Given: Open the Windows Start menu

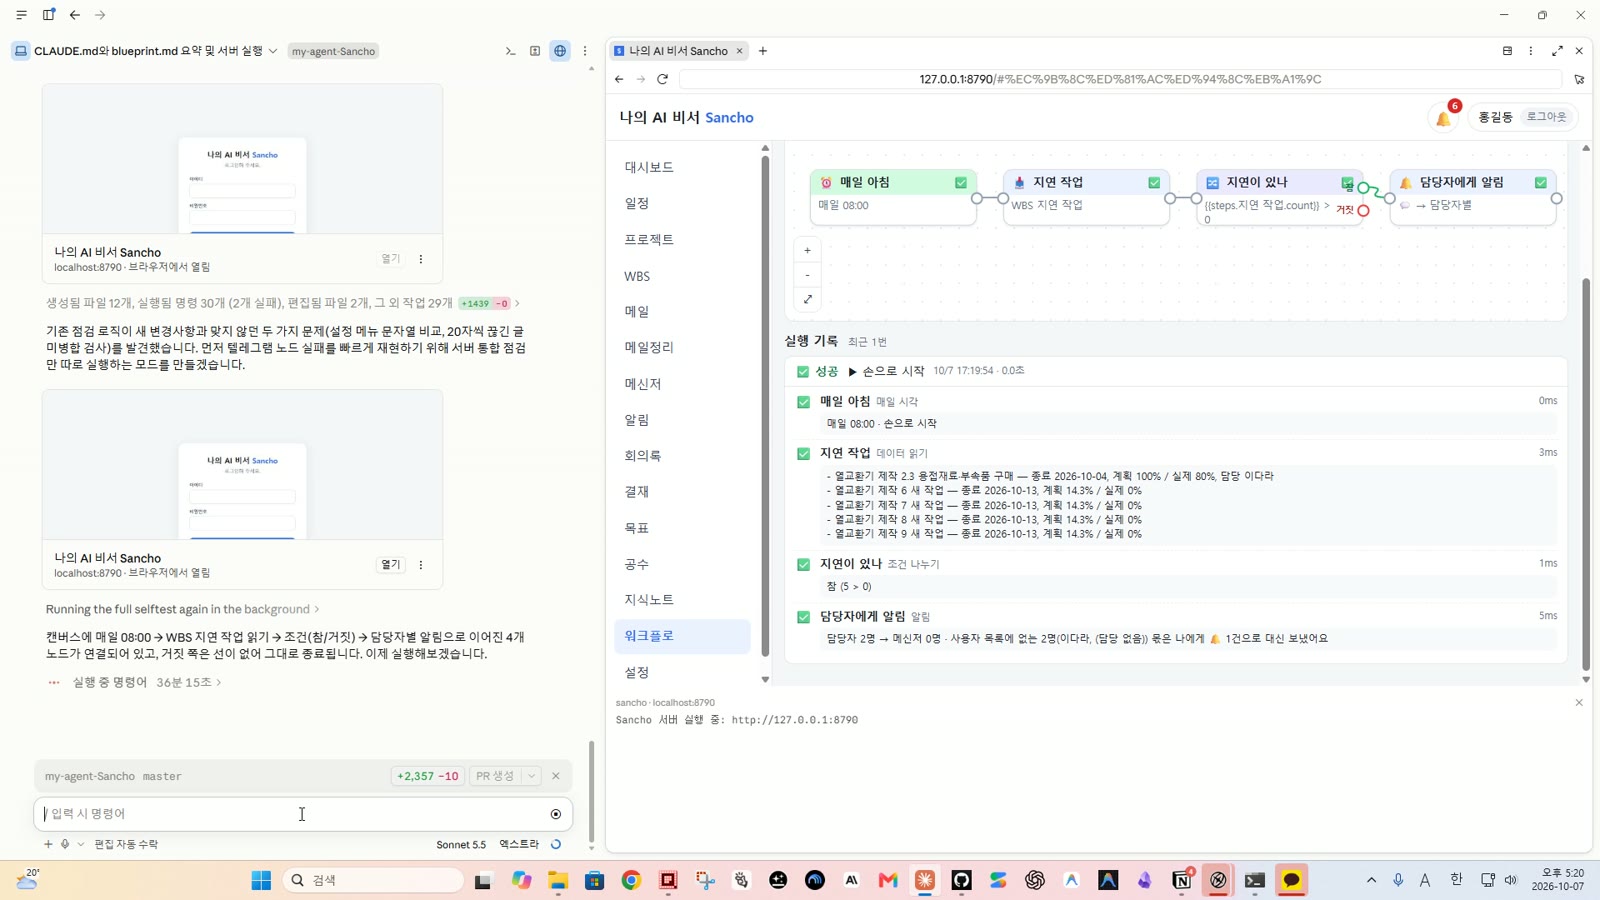Looking at the screenshot, I should (261, 880).
